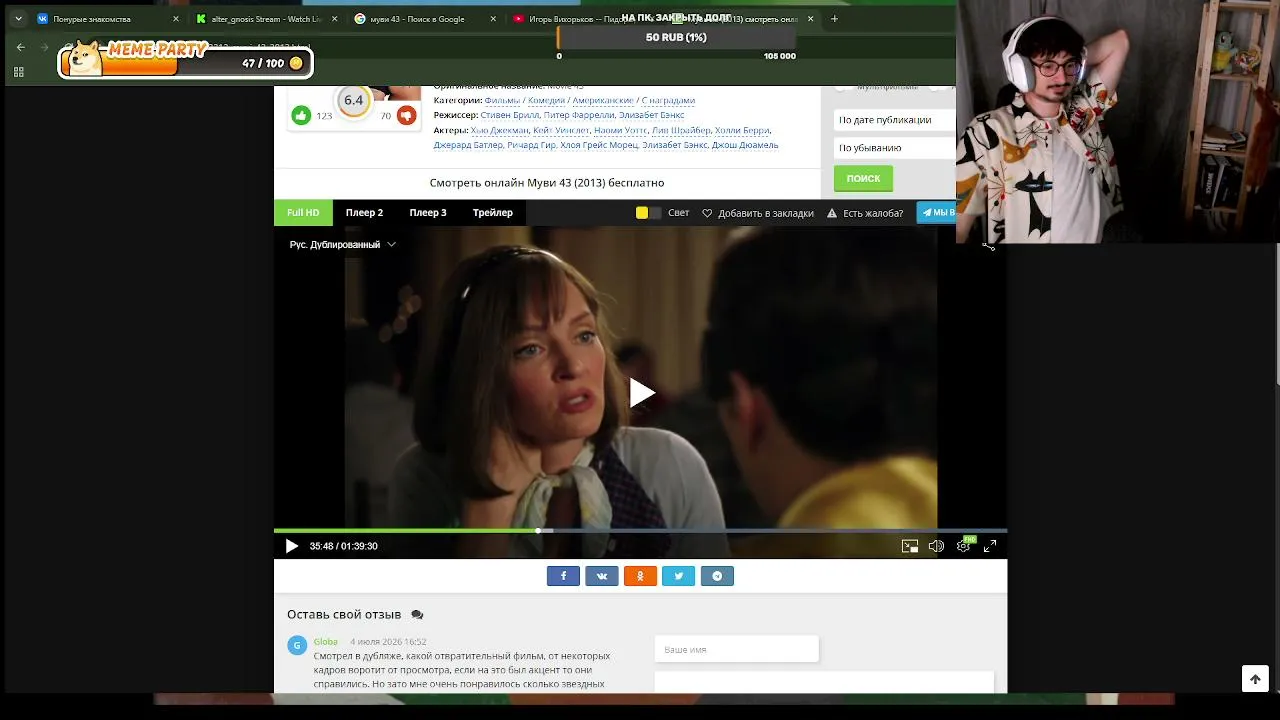Click the 6.4 rating circle
Screen dimensions: 1280x720
pyautogui.click(x=353, y=101)
